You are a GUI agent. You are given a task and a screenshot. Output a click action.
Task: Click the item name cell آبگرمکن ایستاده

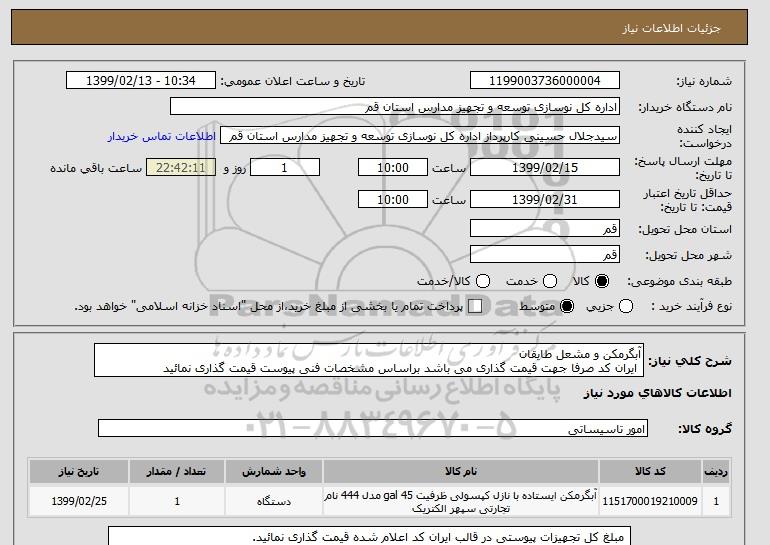tap(461, 501)
